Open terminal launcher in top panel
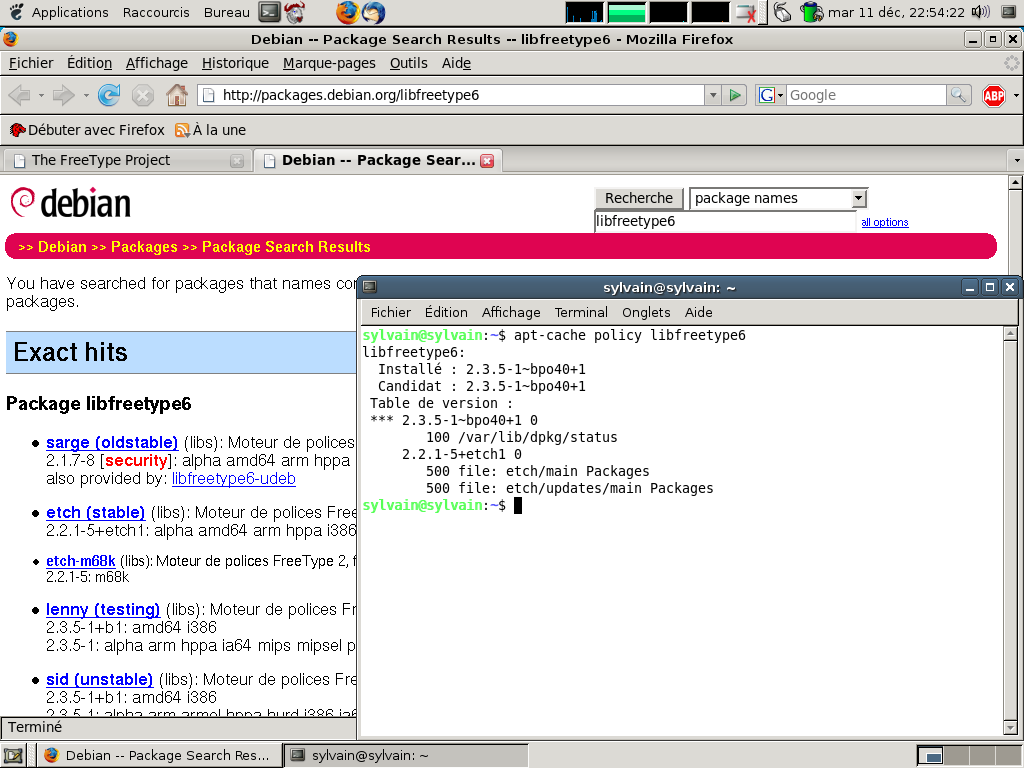 [x=269, y=12]
